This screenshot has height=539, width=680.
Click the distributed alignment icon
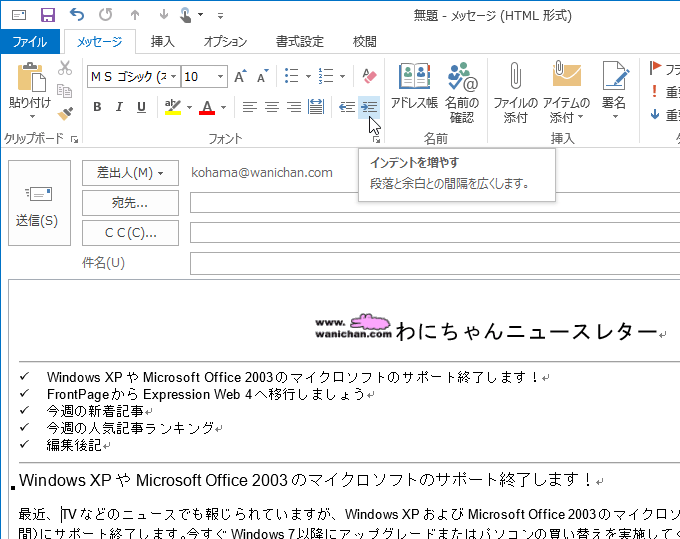pyautogui.click(x=316, y=107)
